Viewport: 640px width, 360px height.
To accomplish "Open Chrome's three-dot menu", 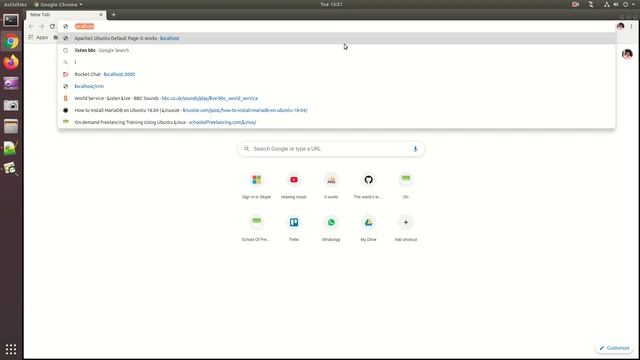I will point(631,26).
